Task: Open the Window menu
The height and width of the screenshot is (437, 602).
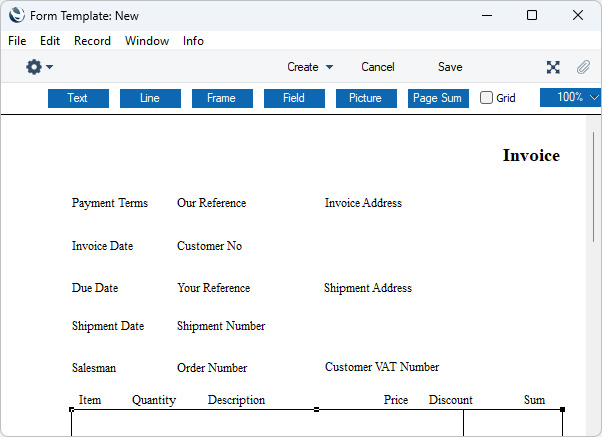Action: (x=147, y=41)
